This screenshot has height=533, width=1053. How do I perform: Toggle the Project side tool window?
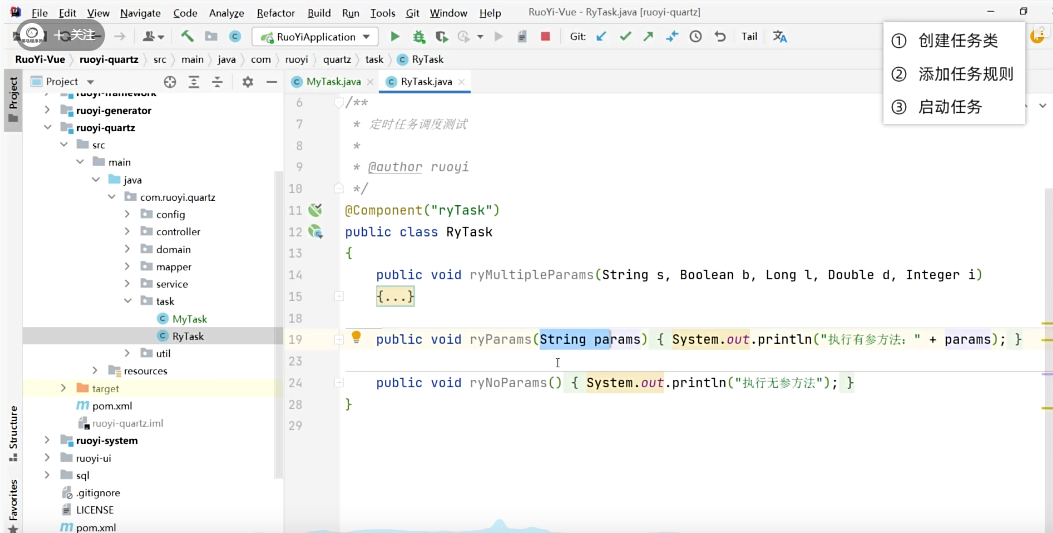coord(13,99)
